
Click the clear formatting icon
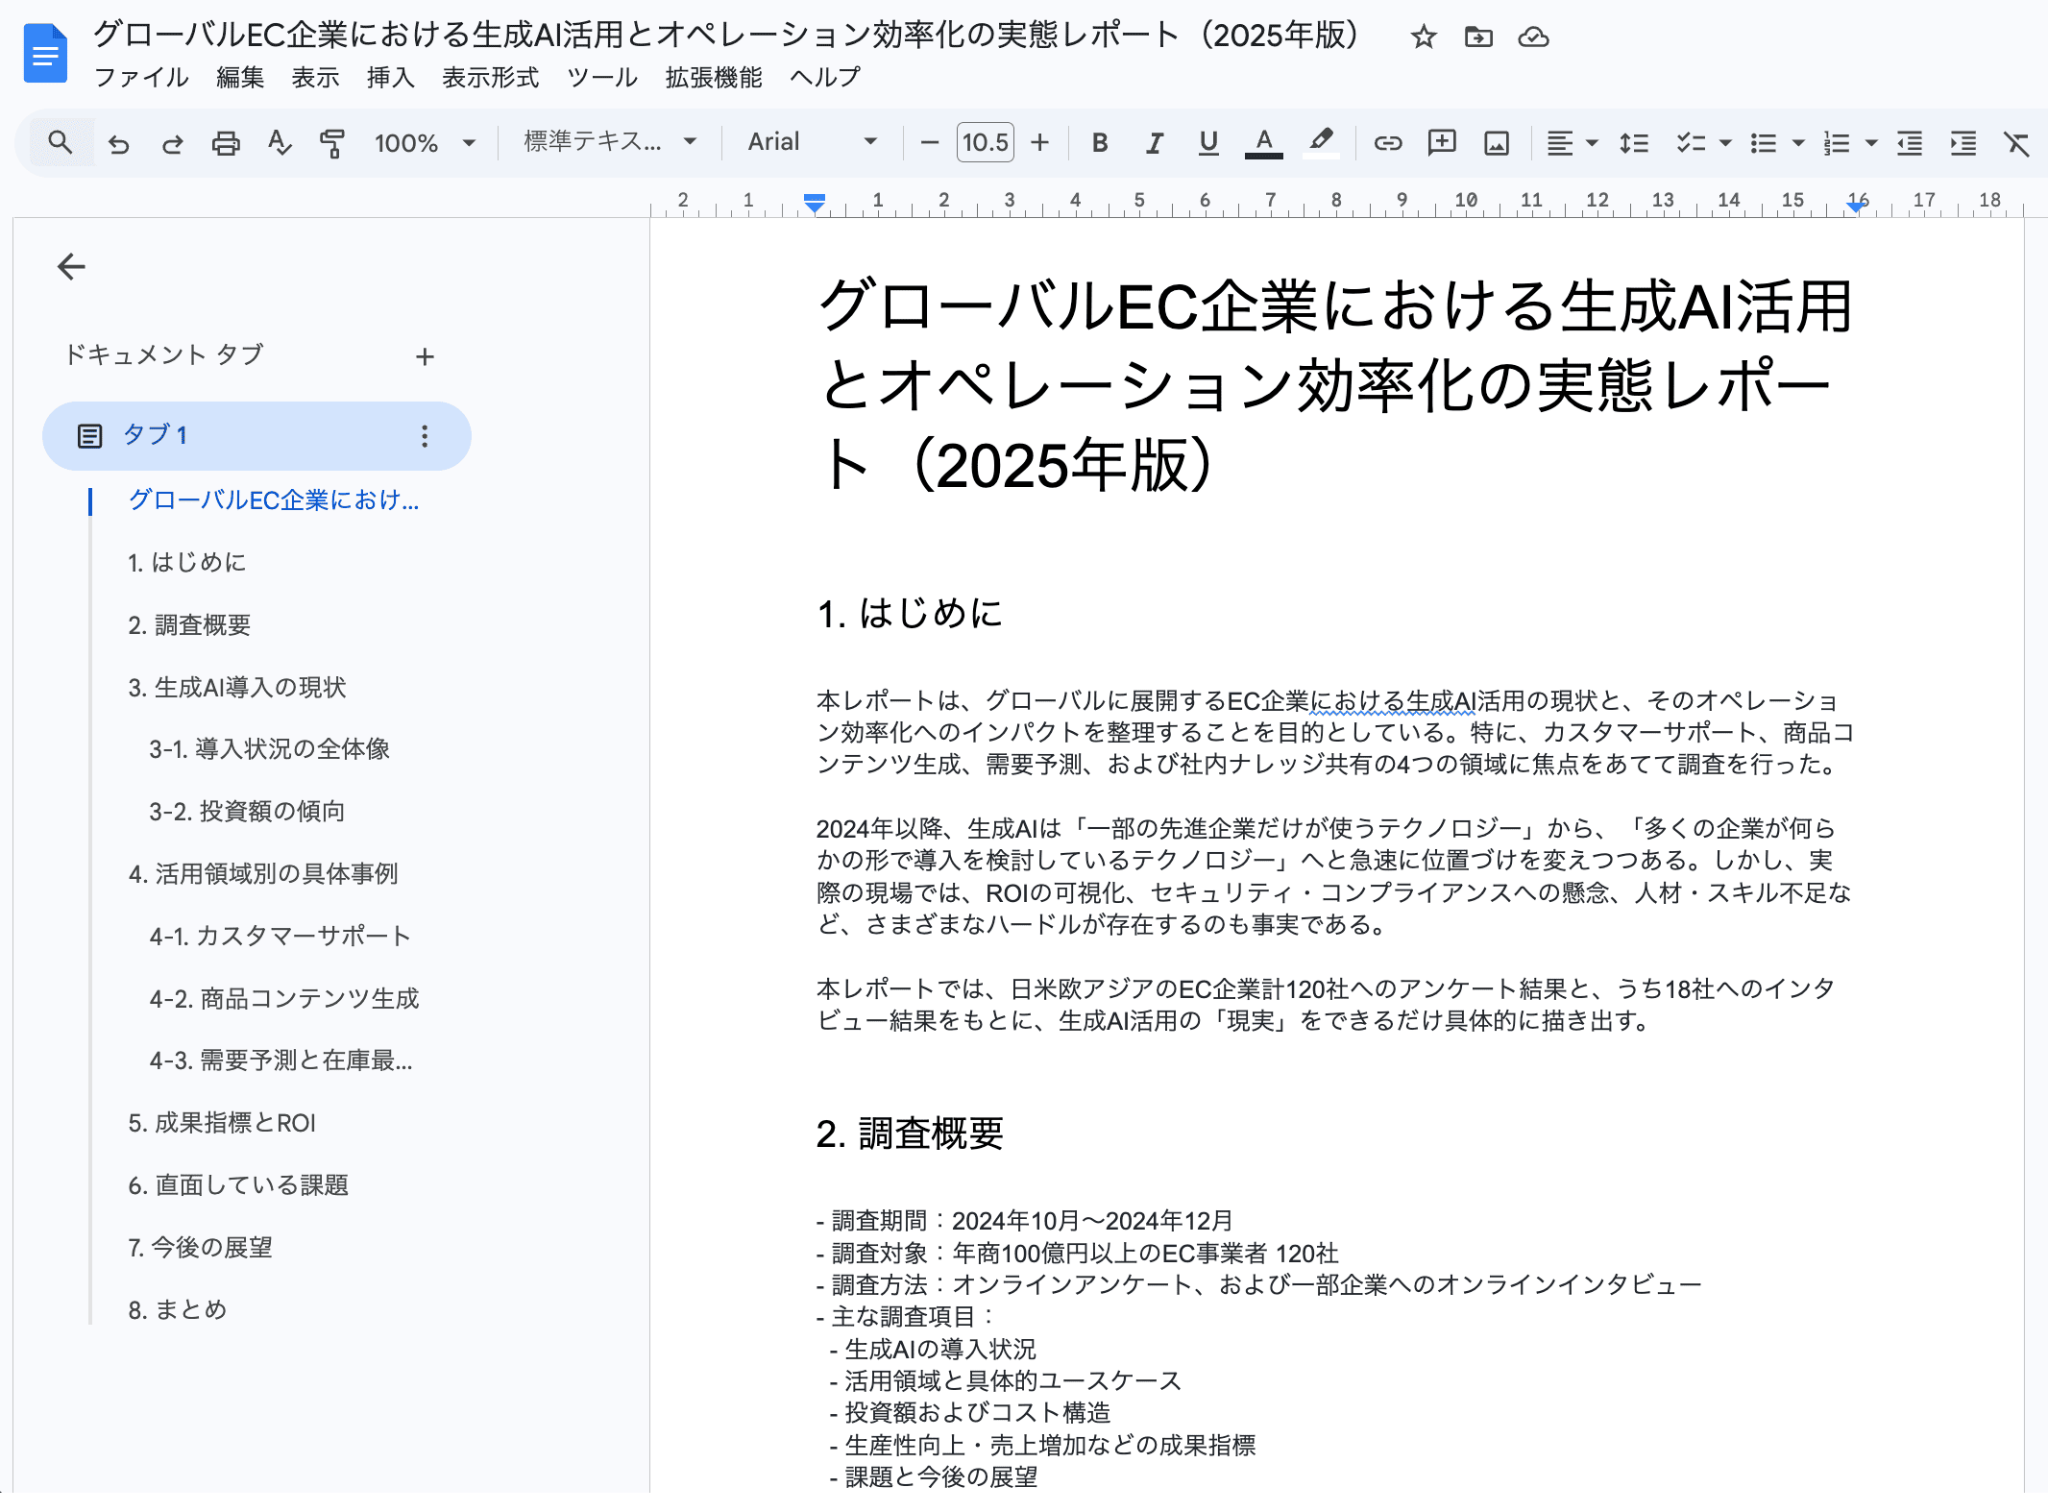click(2016, 143)
